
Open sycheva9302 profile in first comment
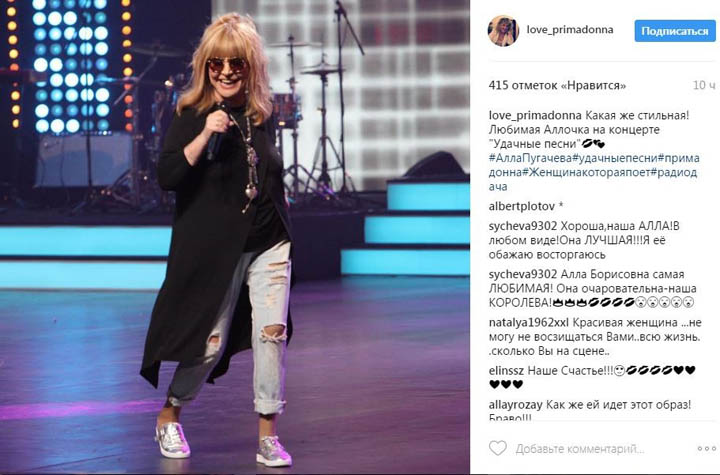pyautogui.click(x=523, y=226)
